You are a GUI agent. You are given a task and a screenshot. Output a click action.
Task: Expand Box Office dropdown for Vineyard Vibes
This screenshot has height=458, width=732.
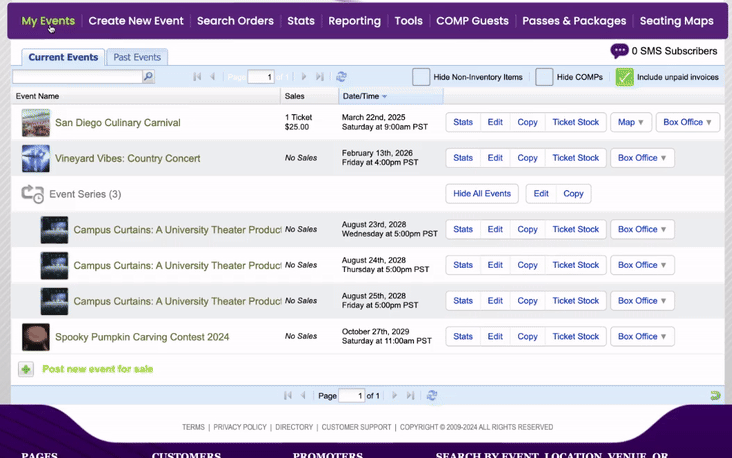coord(642,158)
